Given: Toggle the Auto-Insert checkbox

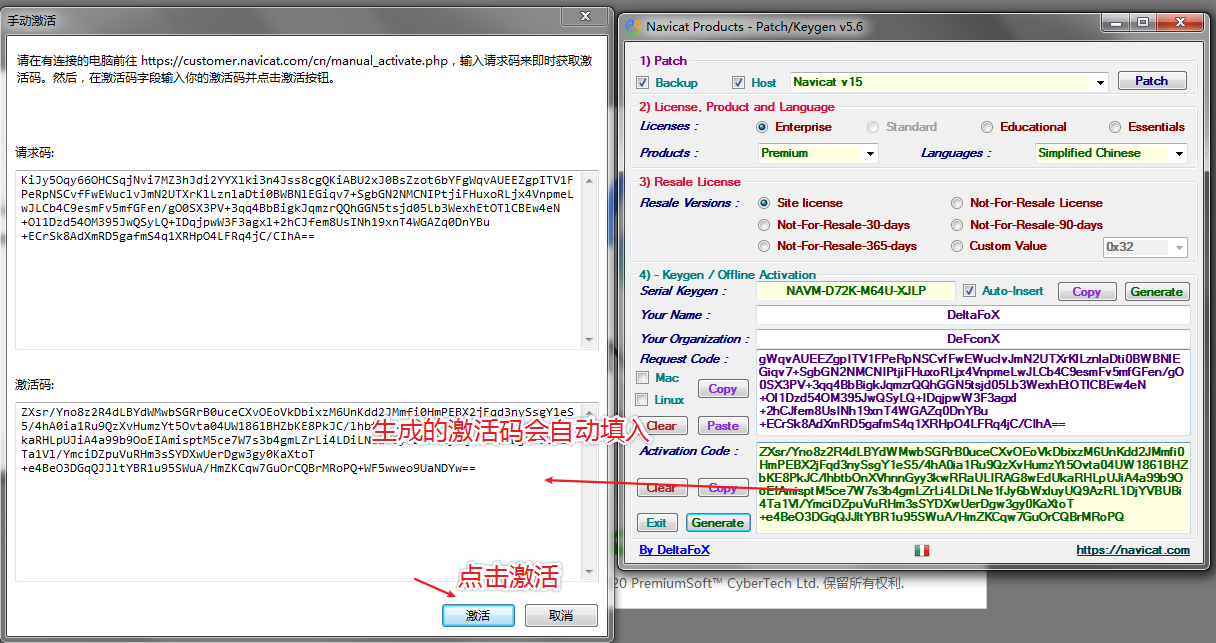Looking at the screenshot, I should tap(969, 291).
